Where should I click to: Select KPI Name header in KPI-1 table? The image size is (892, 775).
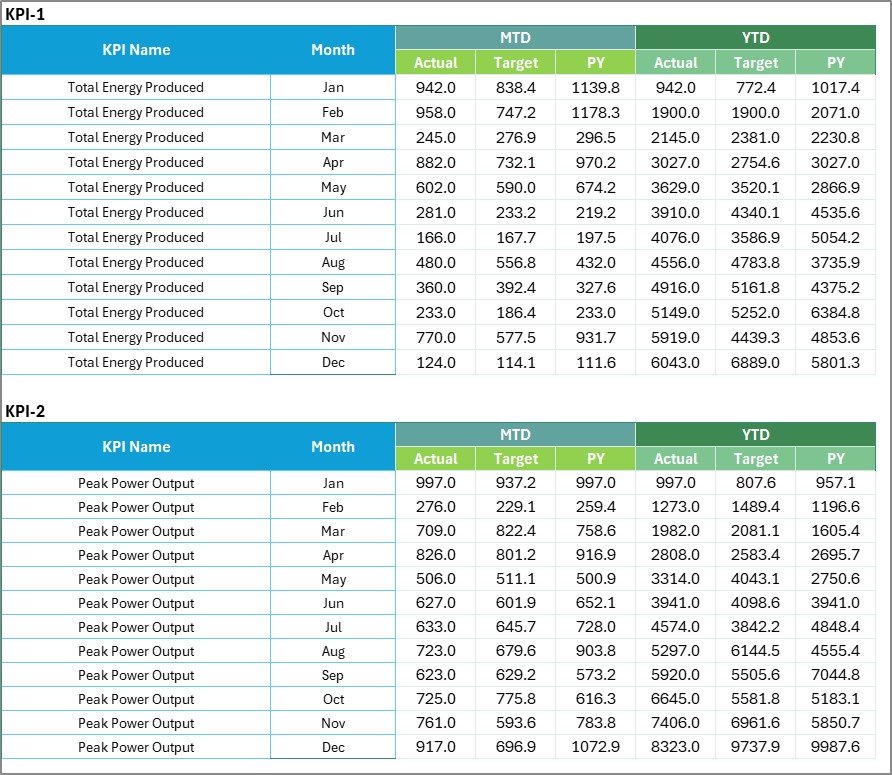(x=136, y=50)
